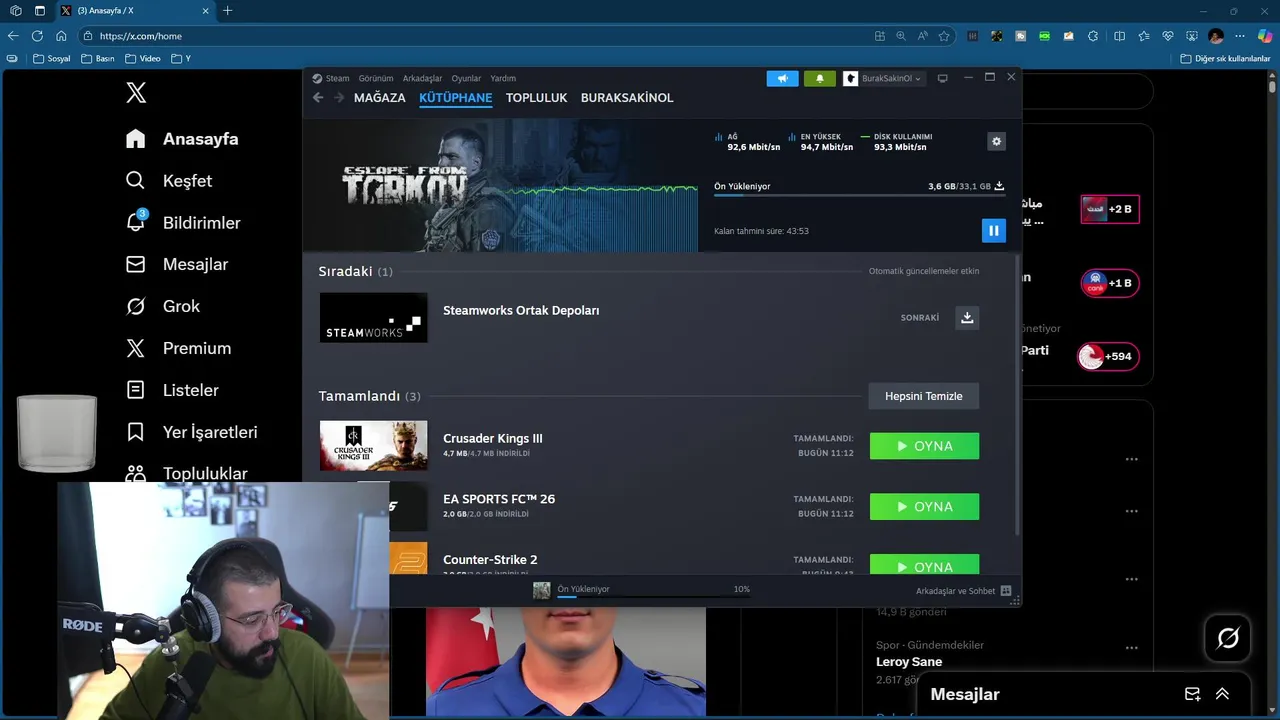Open BurakSakinOl account dropdown in Steam
The height and width of the screenshot is (720, 1280).
pos(883,78)
